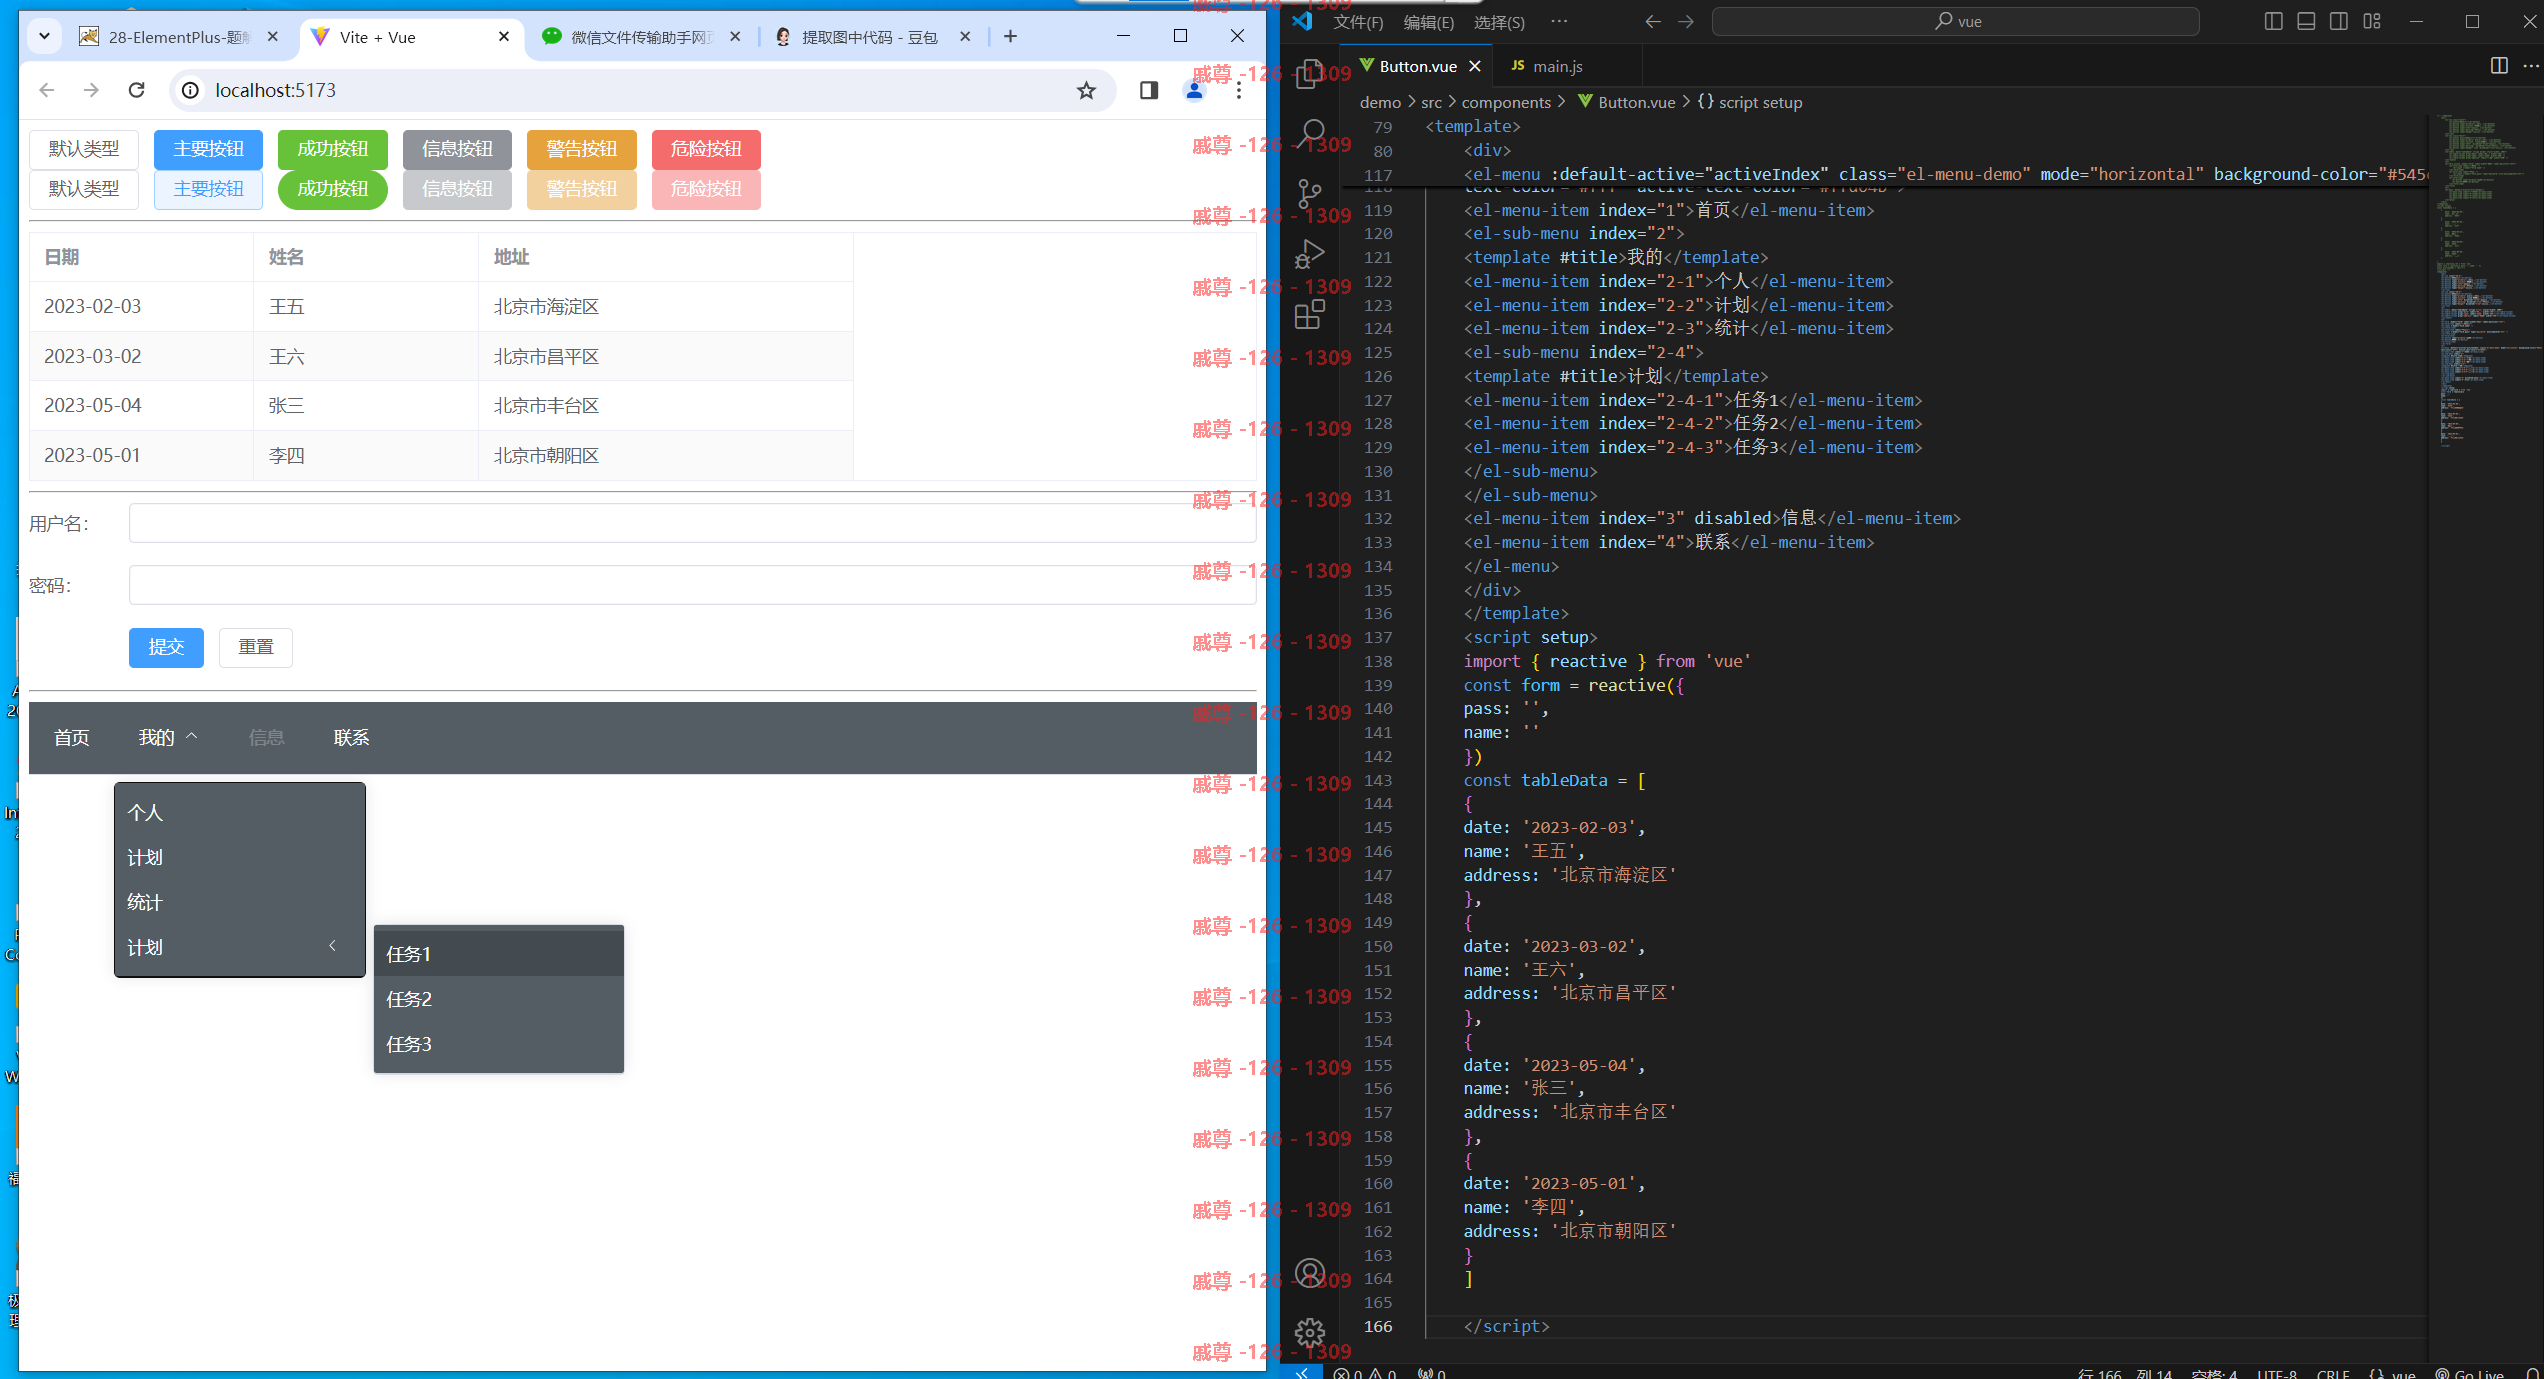
Task: Open the Chrome profile avatar menu
Action: [1194, 91]
